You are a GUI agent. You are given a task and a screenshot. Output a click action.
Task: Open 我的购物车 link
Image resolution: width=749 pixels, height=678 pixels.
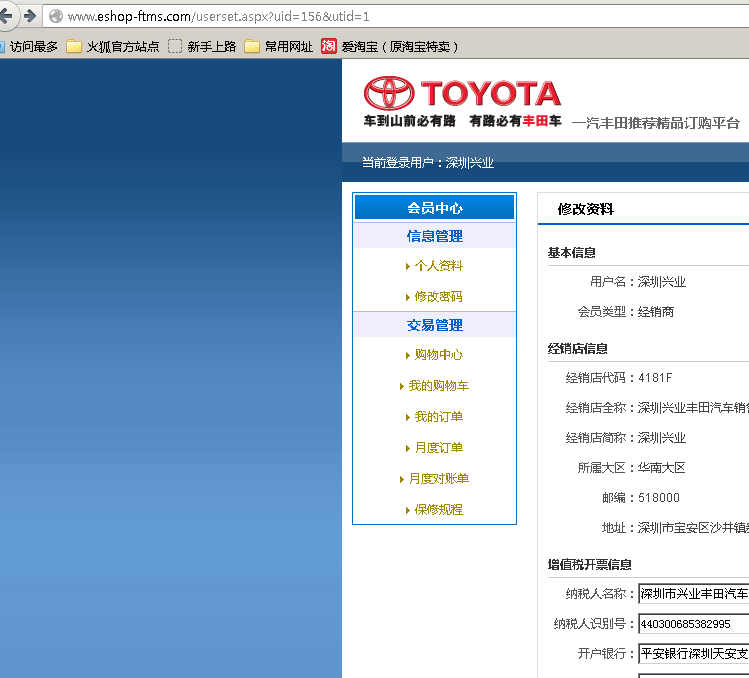[x=439, y=386]
